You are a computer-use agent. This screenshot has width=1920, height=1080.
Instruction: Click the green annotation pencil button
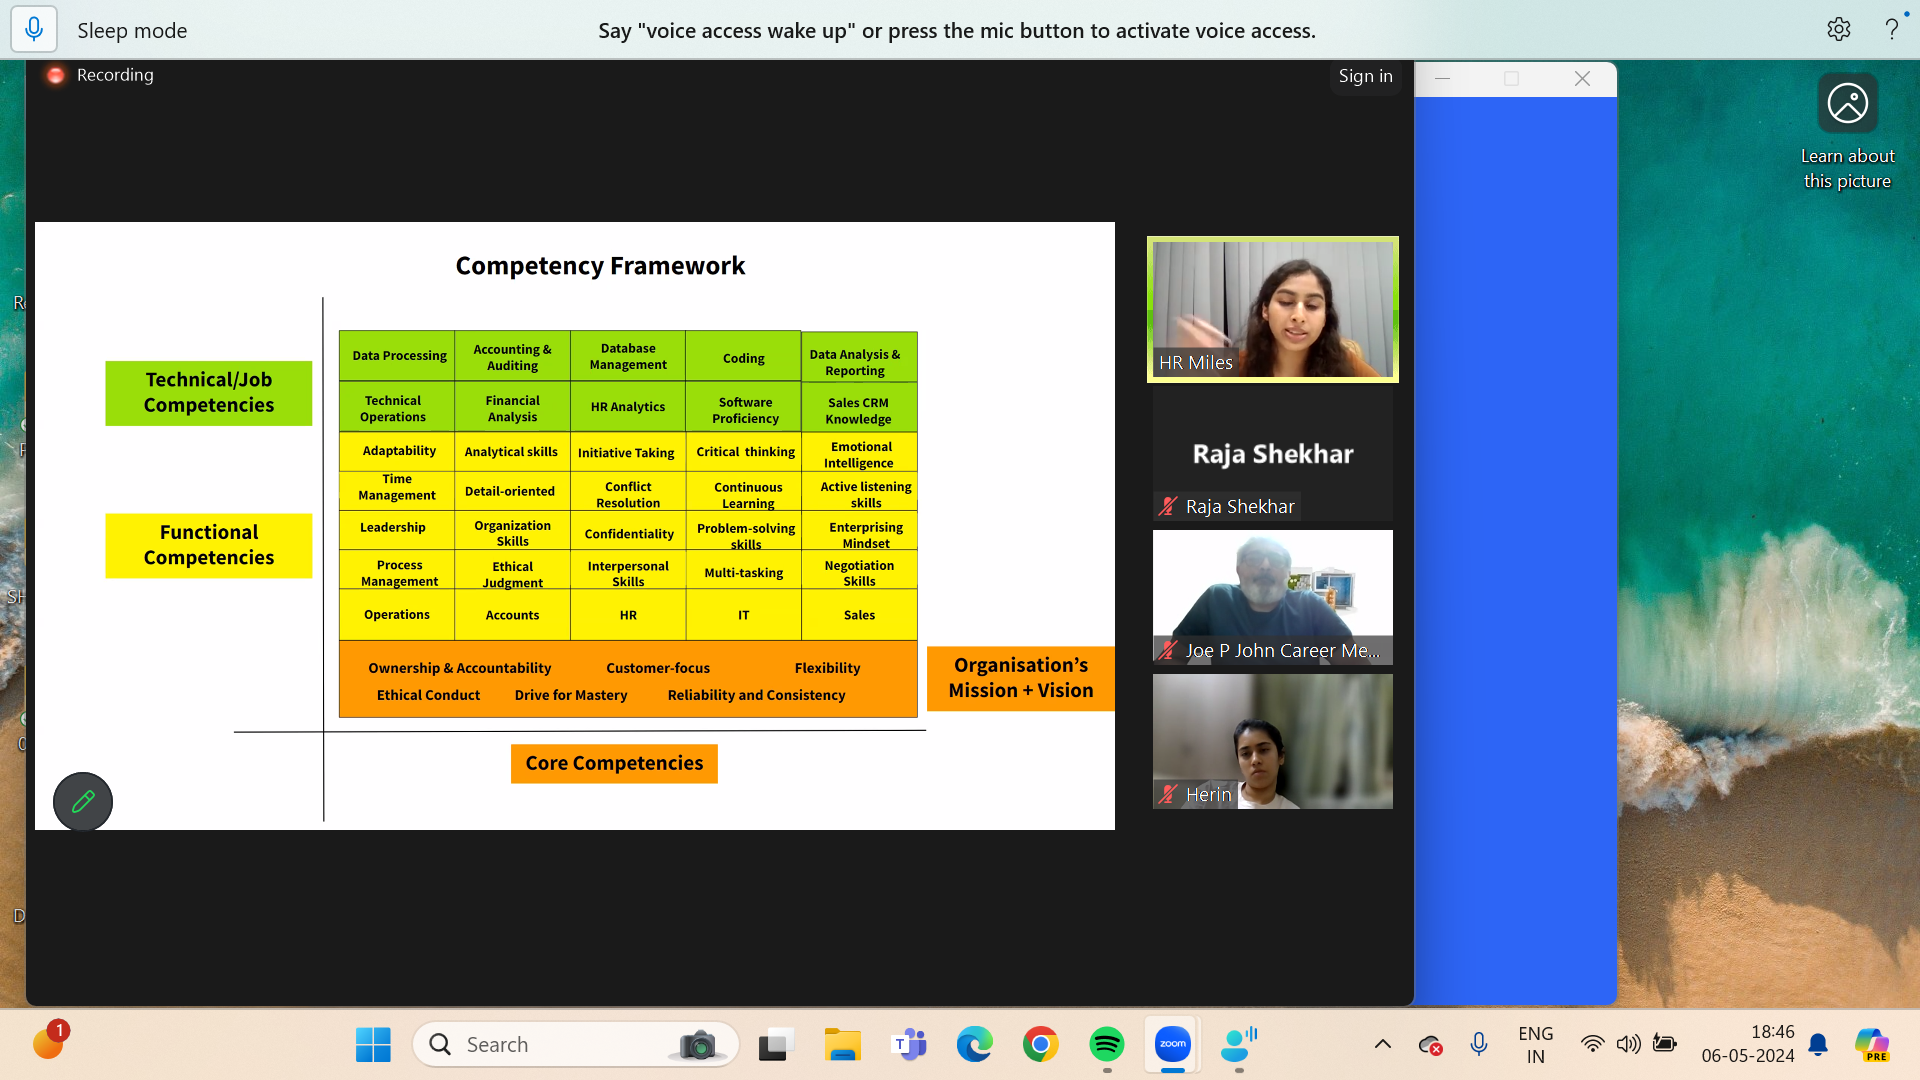[x=83, y=801]
